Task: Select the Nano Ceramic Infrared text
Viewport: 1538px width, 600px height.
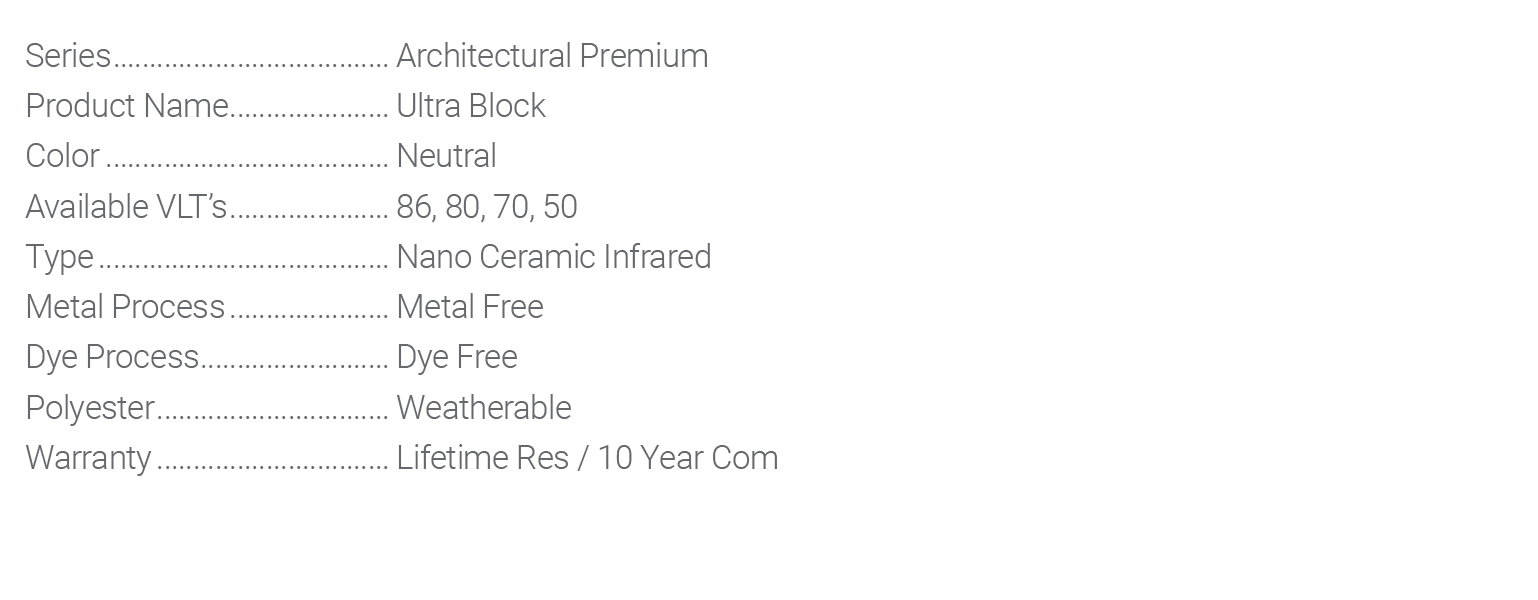Action: point(554,257)
